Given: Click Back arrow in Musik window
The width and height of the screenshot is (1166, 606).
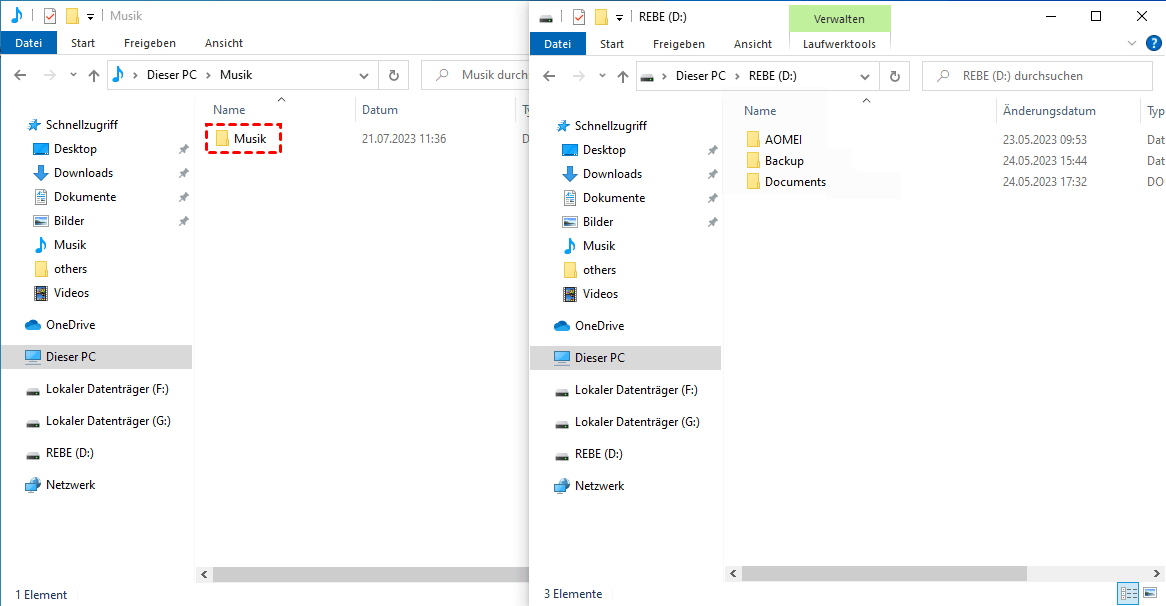Looking at the screenshot, I should [21, 75].
